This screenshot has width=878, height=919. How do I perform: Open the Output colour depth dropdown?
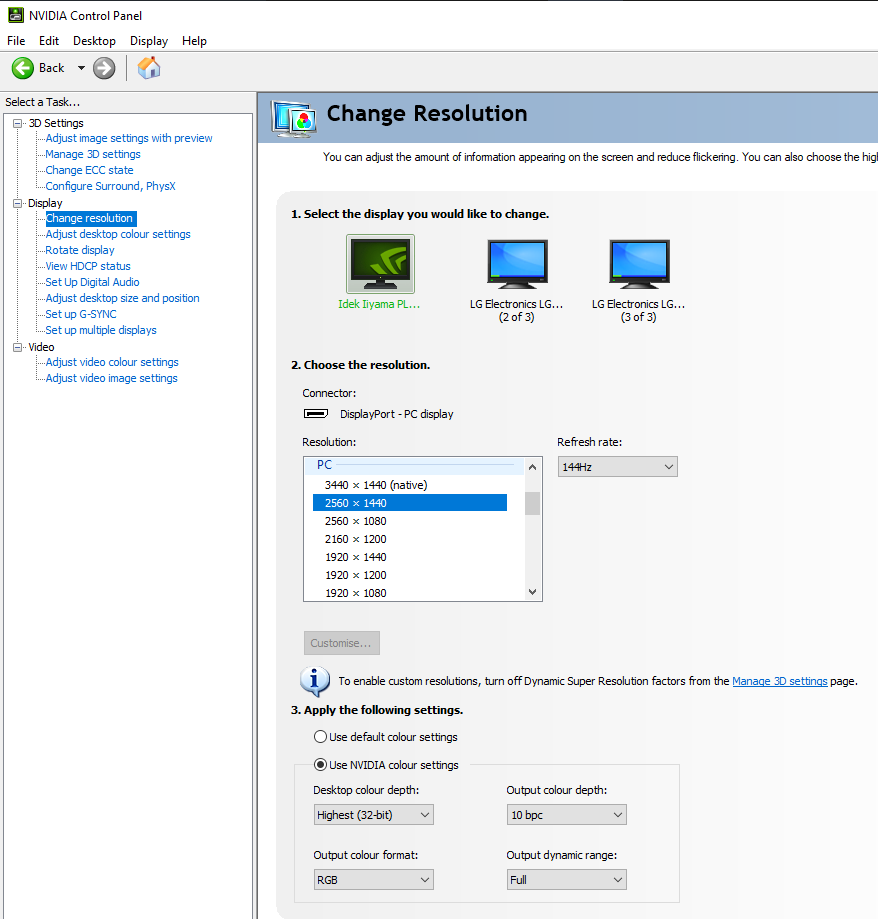click(566, 815)
